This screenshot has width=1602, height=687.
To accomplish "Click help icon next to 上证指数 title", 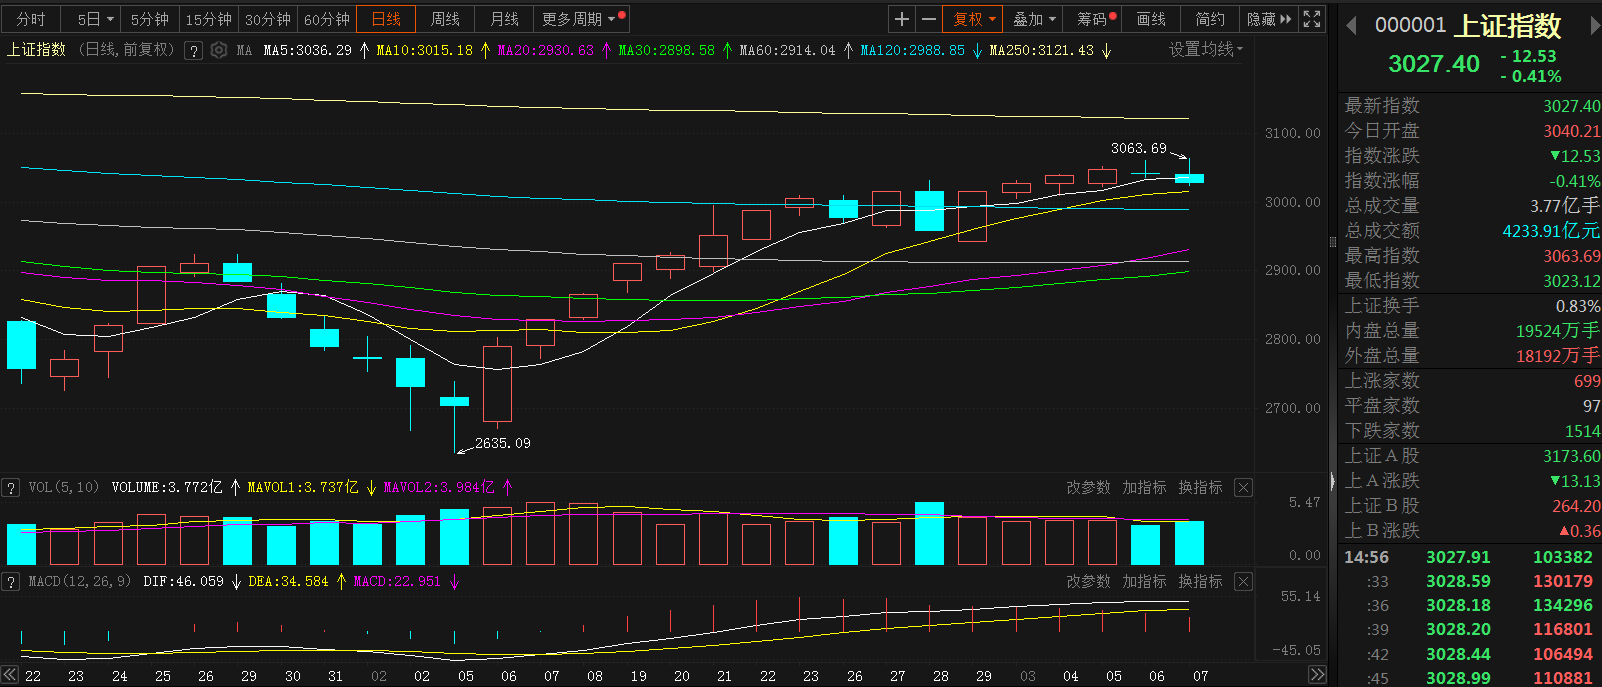I will coord(194,50).
